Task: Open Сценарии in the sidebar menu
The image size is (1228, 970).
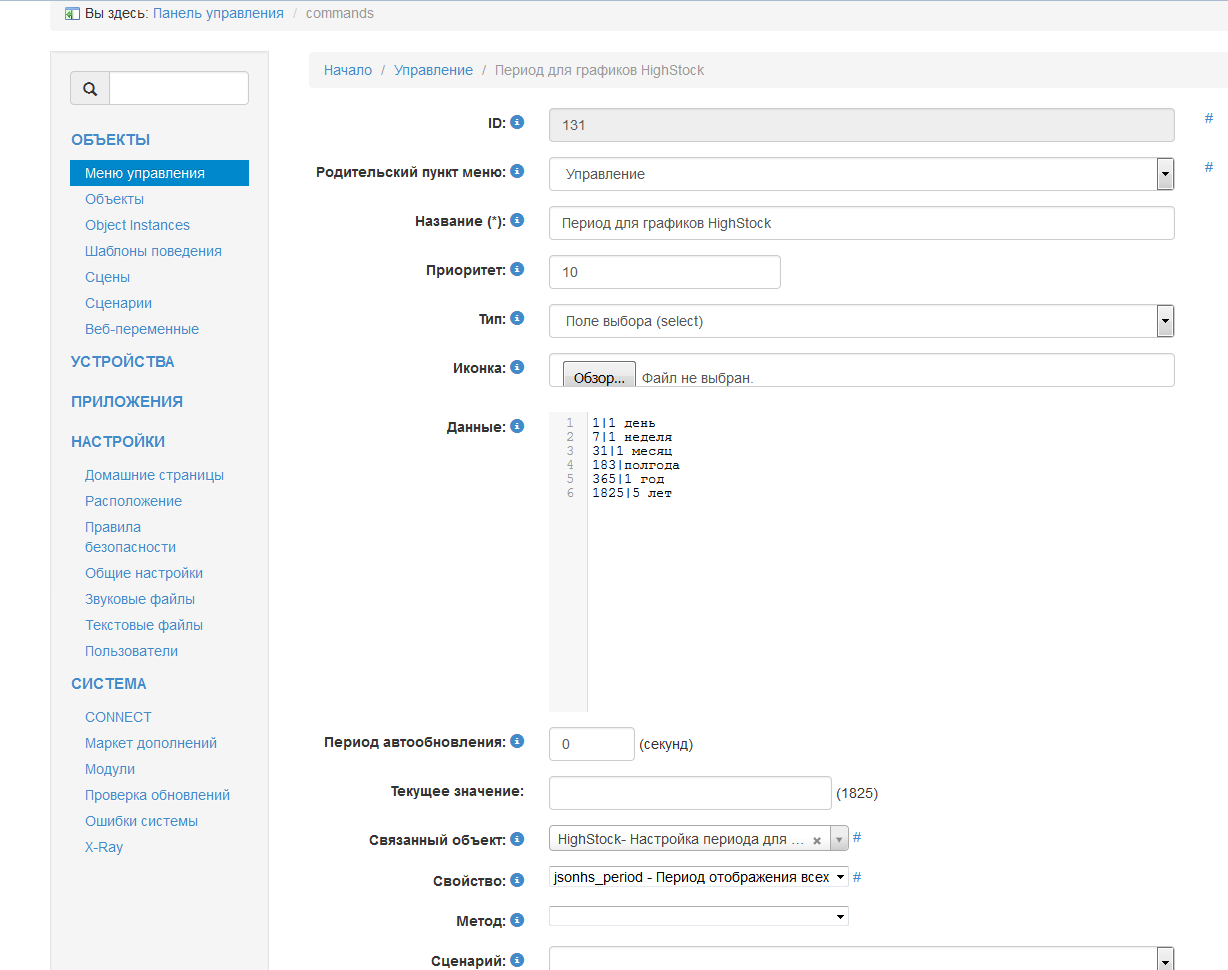Action: point(118,303)
